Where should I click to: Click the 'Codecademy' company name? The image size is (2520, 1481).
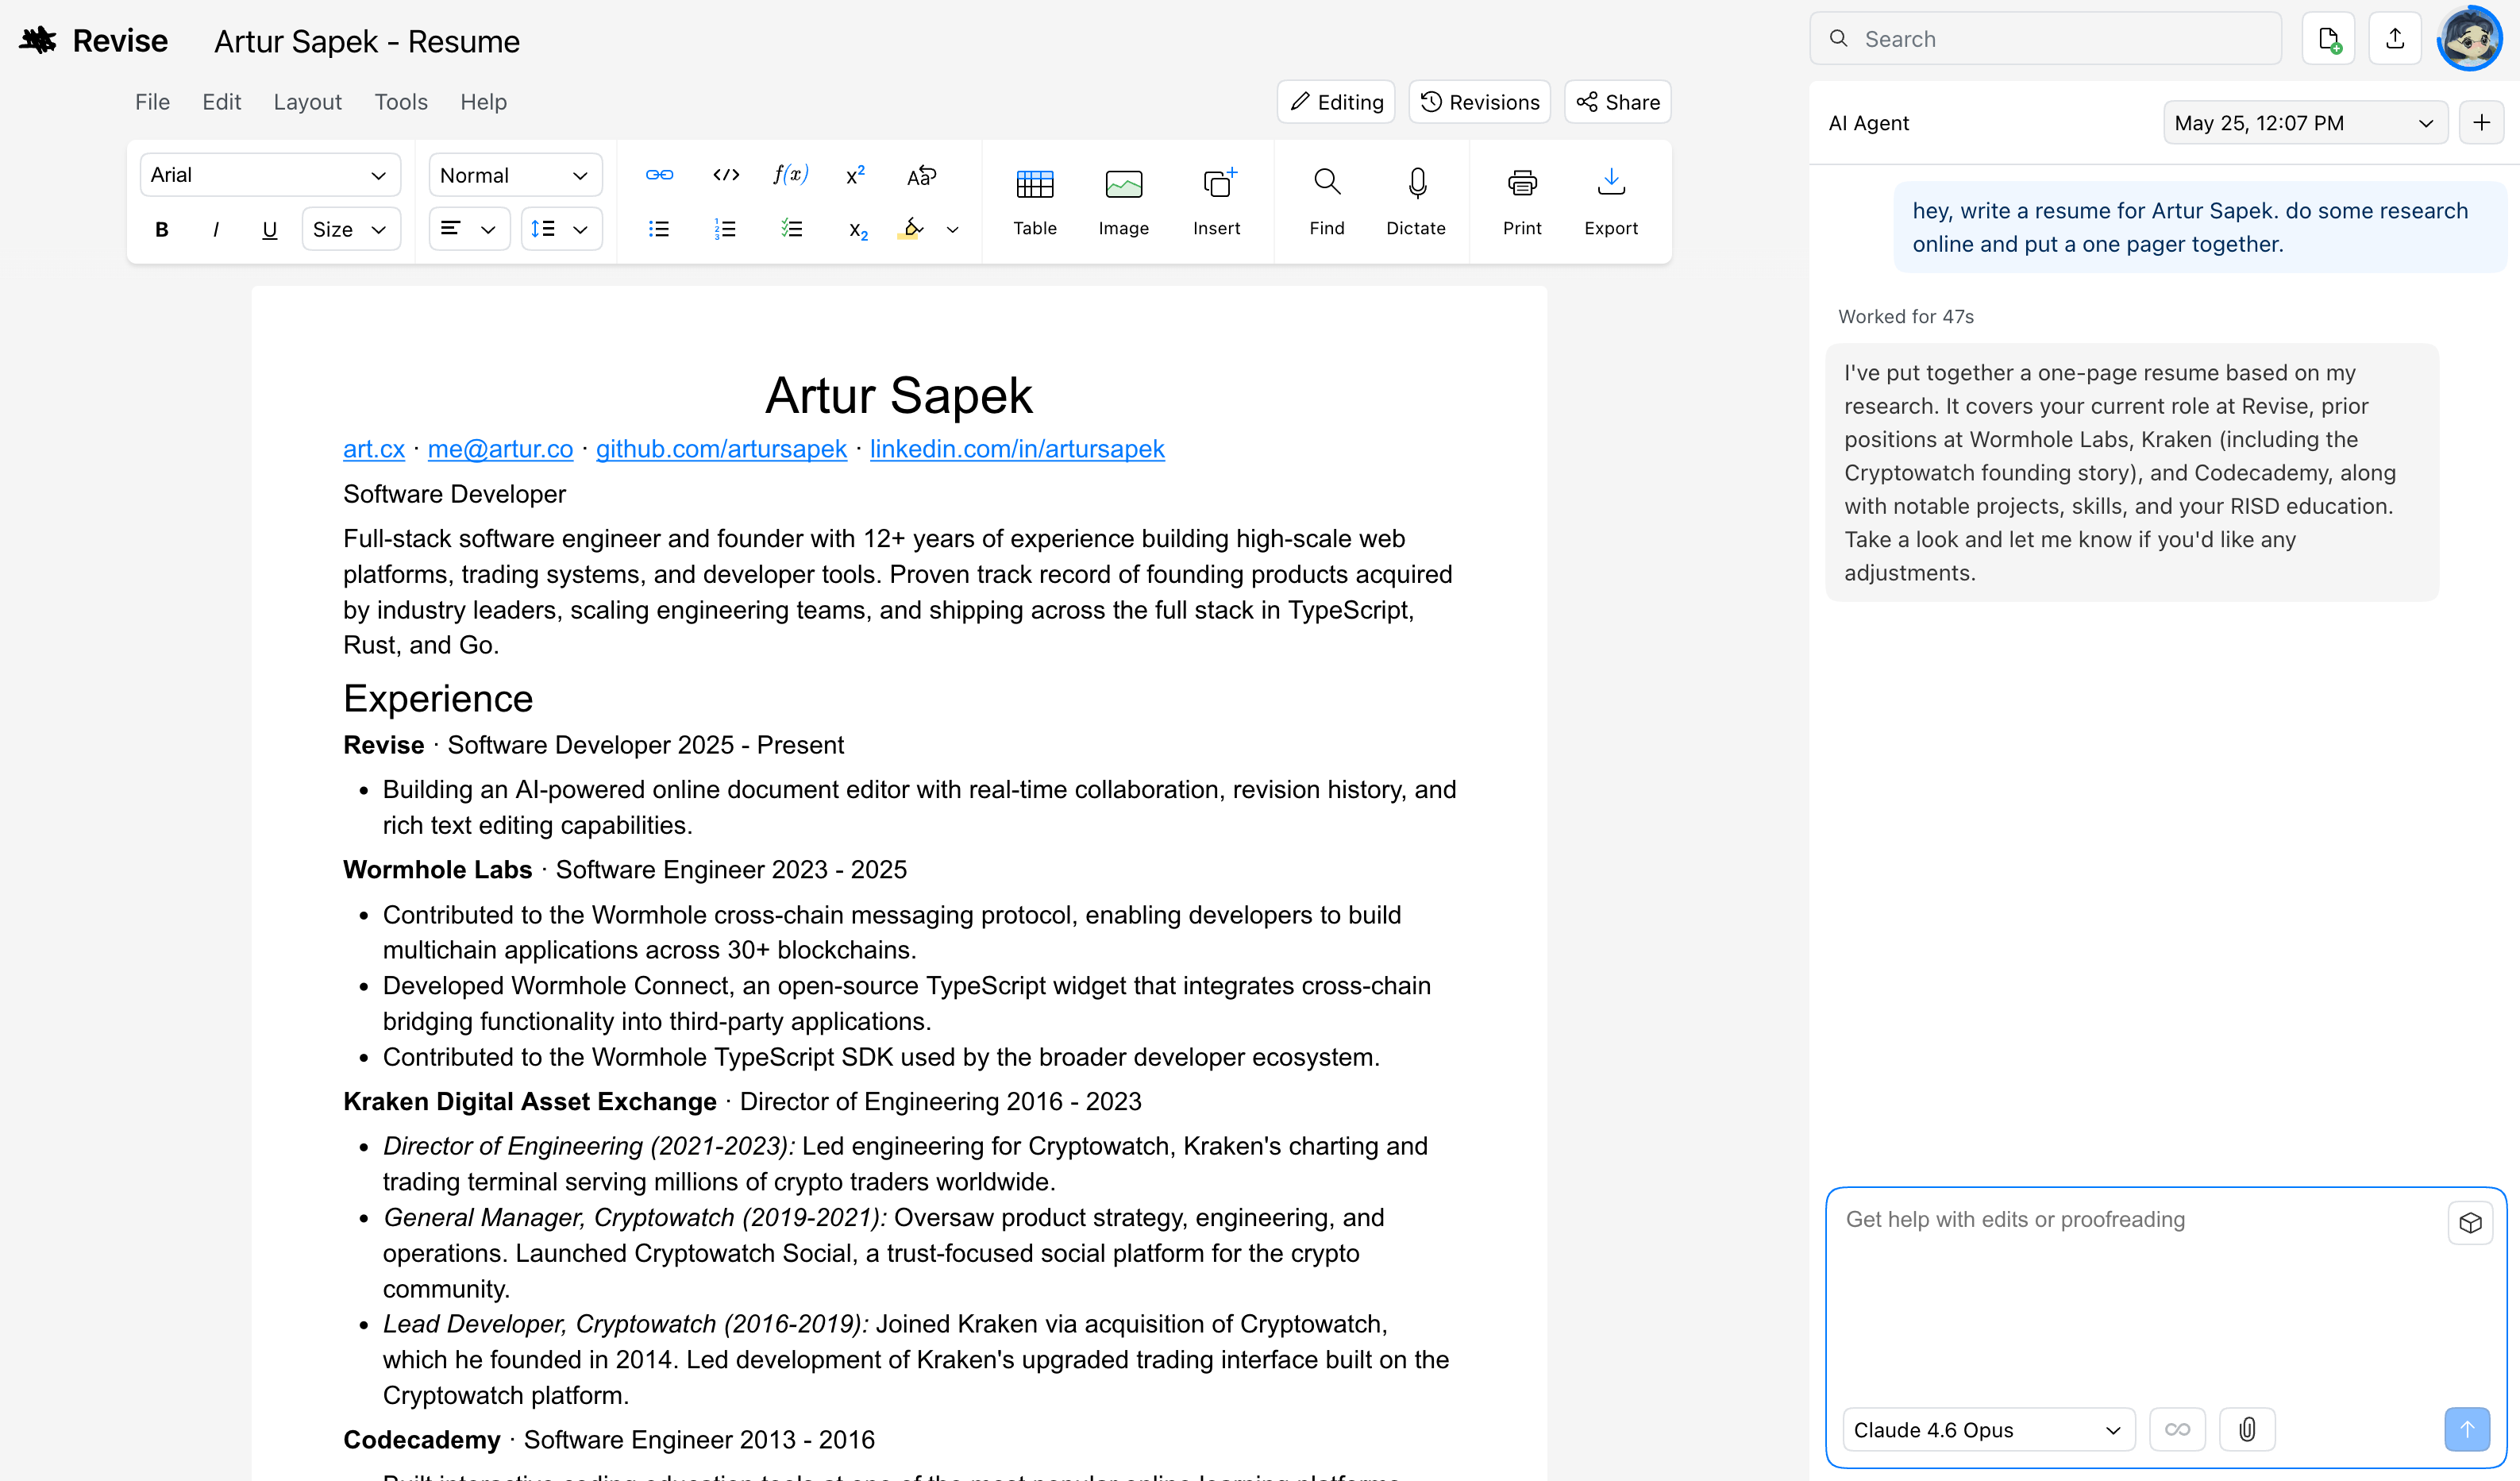click(x=421, y=1440)
